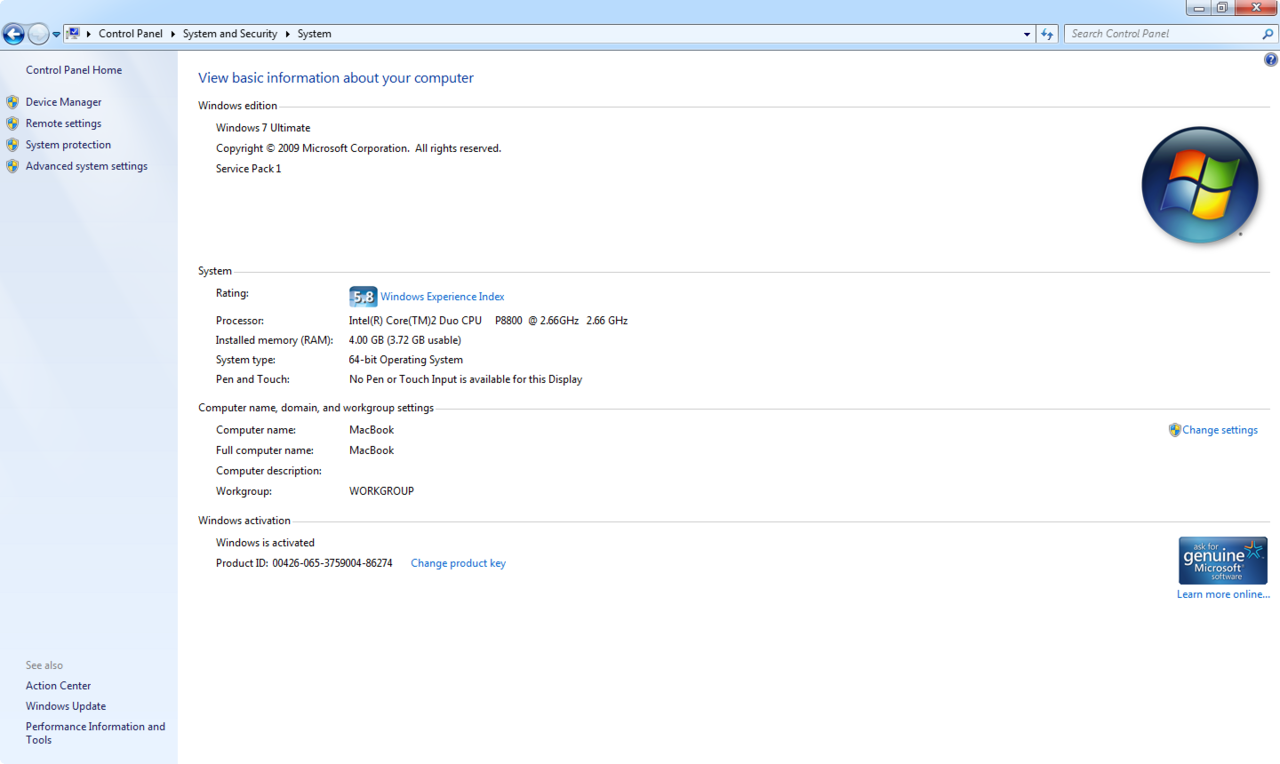Click the 'ask for genuine Microsoft' badge
The image size is (1280, 764).
[1222, 560]
